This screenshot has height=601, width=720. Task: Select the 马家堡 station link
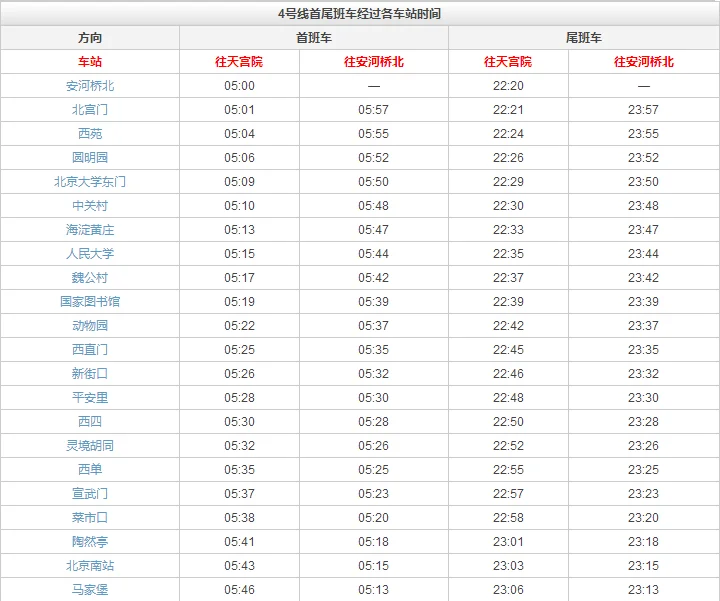[x=90, y=590]
